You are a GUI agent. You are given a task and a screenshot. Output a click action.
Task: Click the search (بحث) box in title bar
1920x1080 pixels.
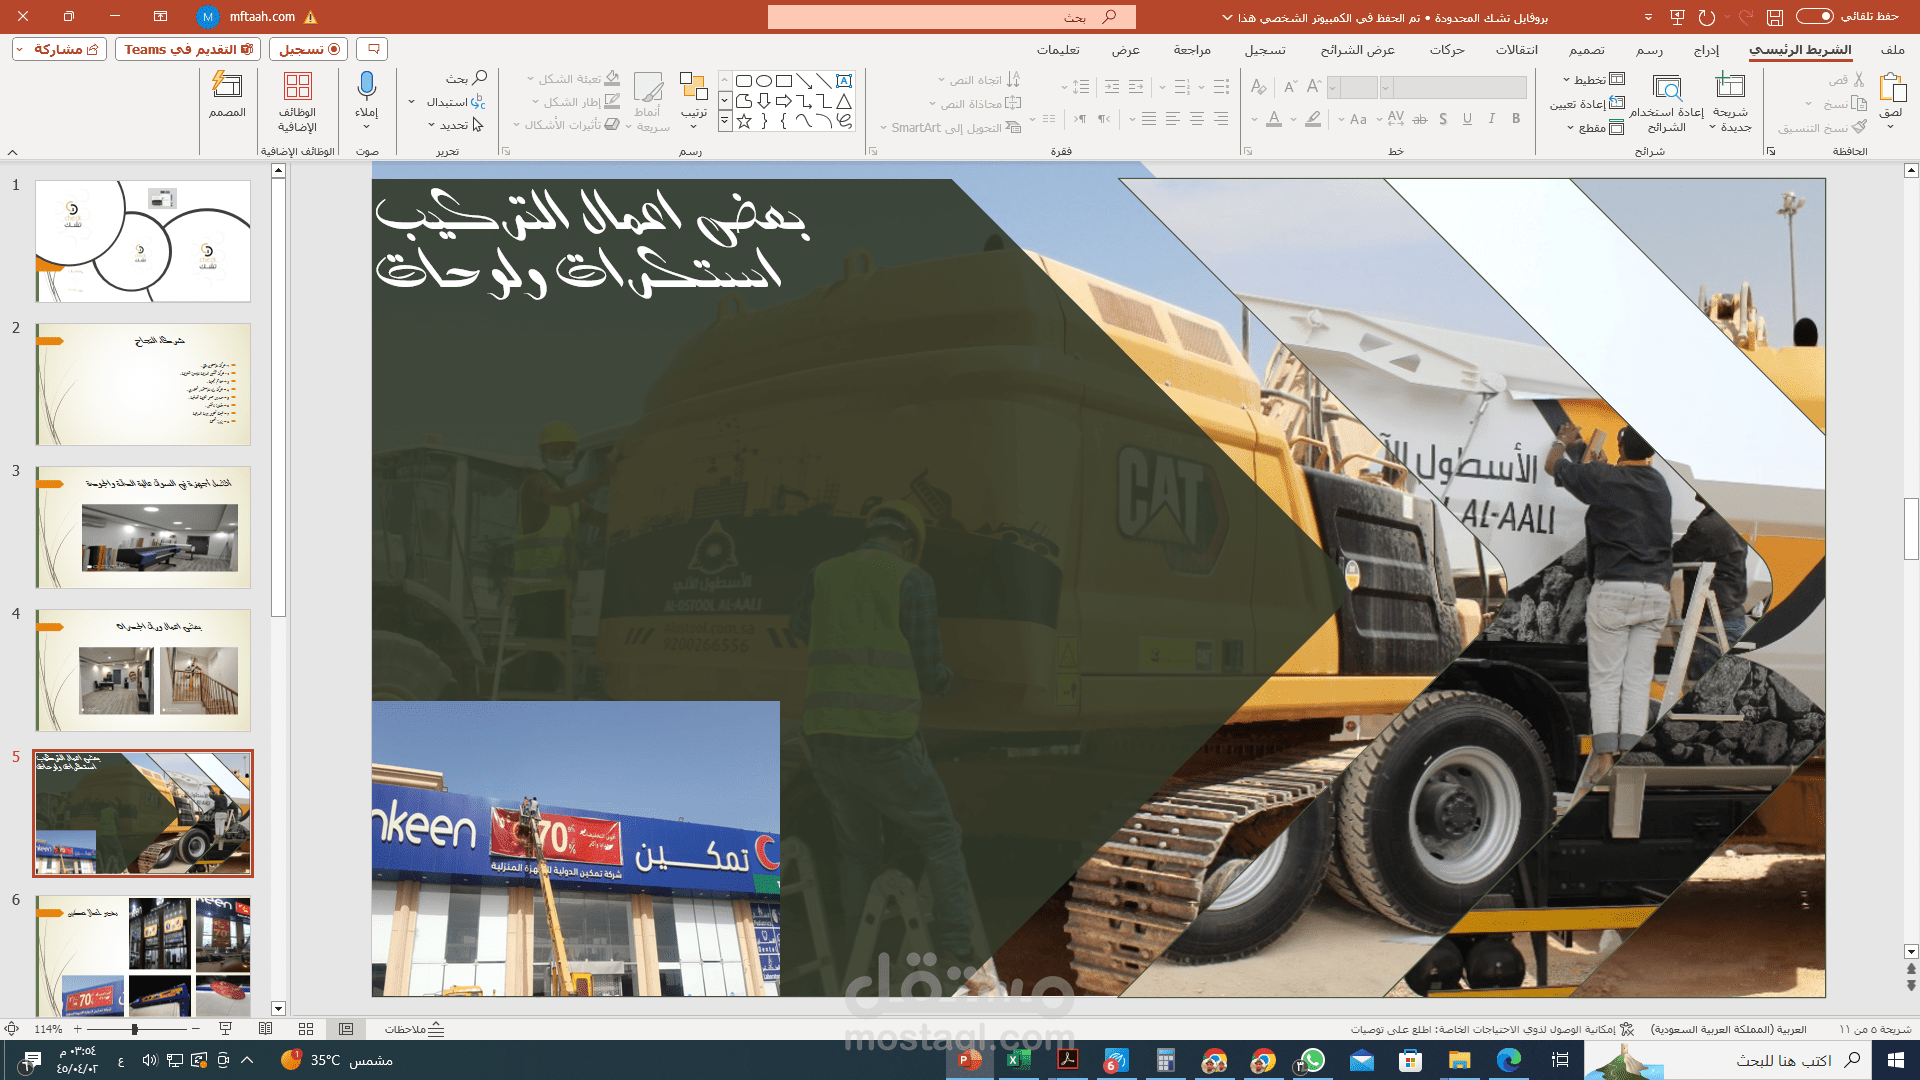(x=951, y=17)
